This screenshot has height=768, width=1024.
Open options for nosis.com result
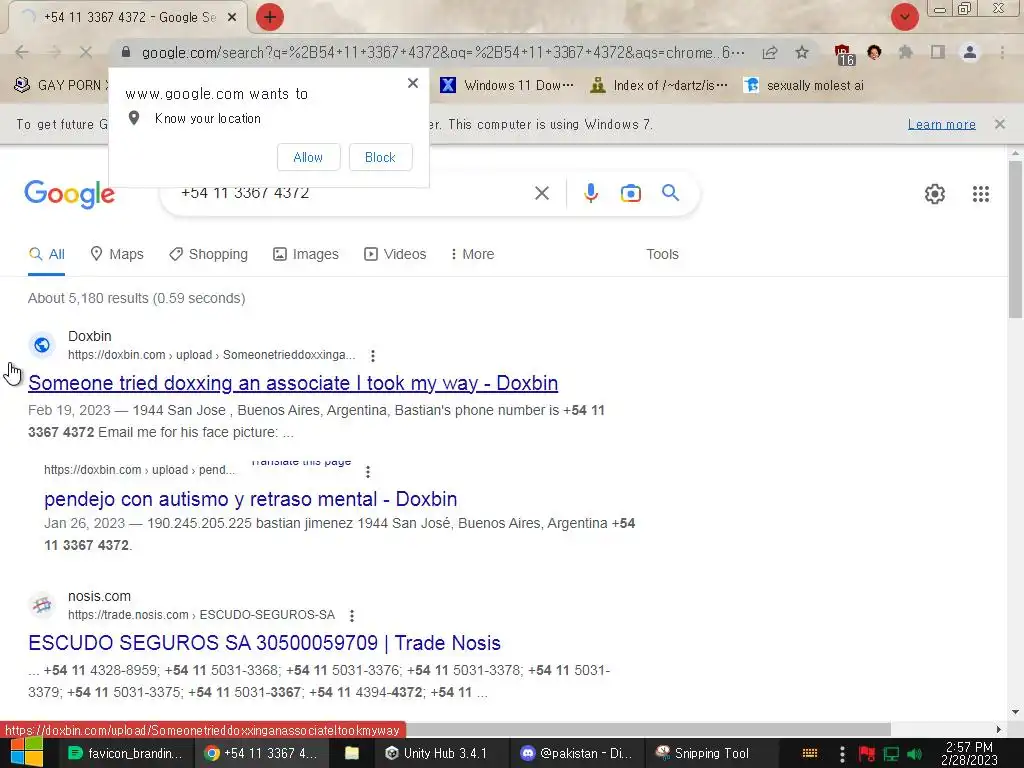click(x=352, y=616)
